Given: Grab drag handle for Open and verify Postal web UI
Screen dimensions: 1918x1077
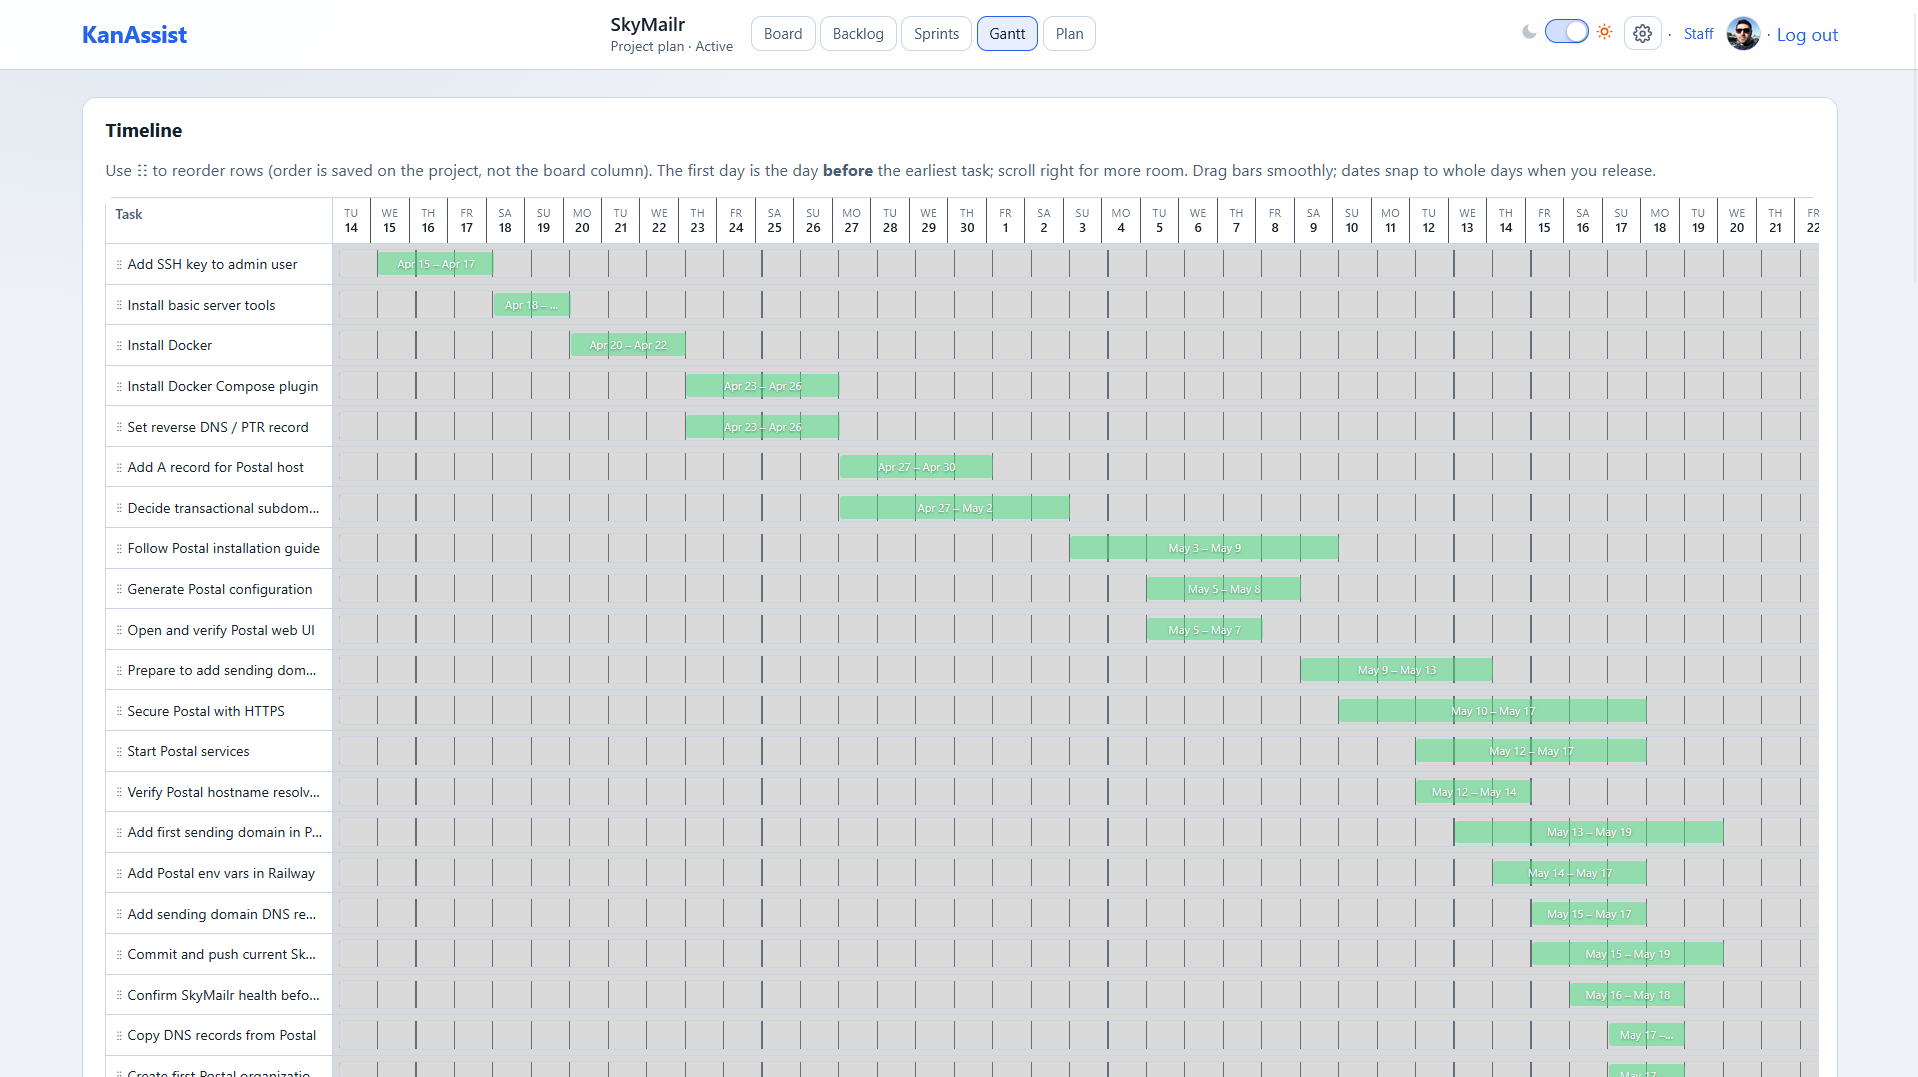Looking at the screenshot, I should point(119,631).
